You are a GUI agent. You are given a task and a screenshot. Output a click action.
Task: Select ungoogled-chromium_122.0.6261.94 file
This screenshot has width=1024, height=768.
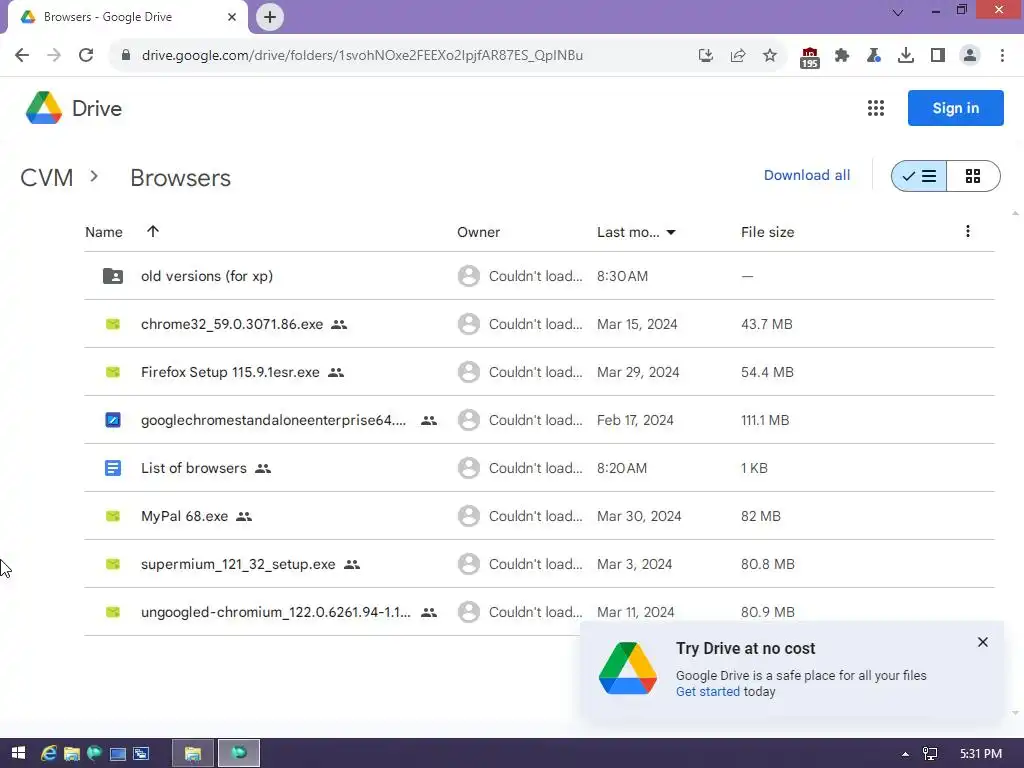click(276, 612)
